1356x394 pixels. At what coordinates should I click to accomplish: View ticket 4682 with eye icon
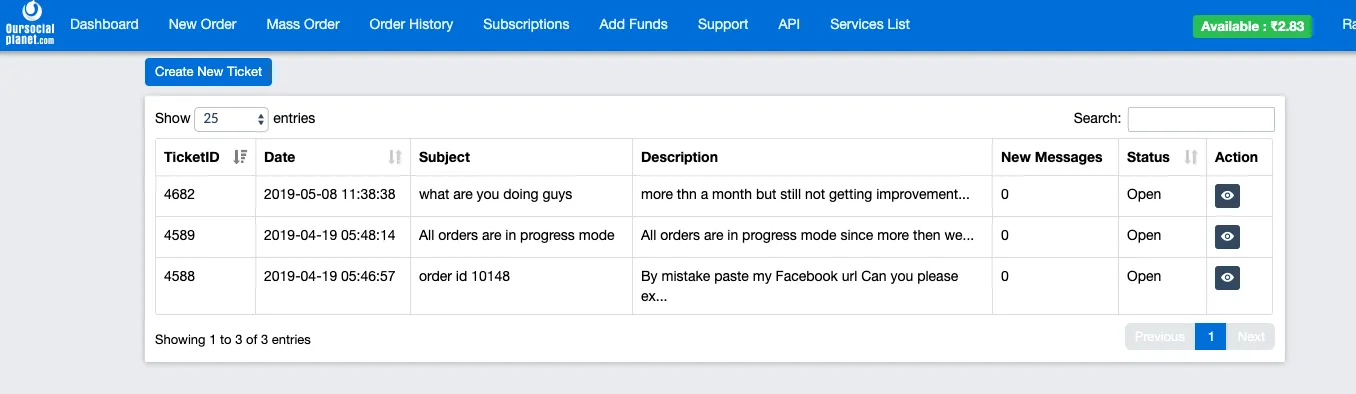point(1227,196)
